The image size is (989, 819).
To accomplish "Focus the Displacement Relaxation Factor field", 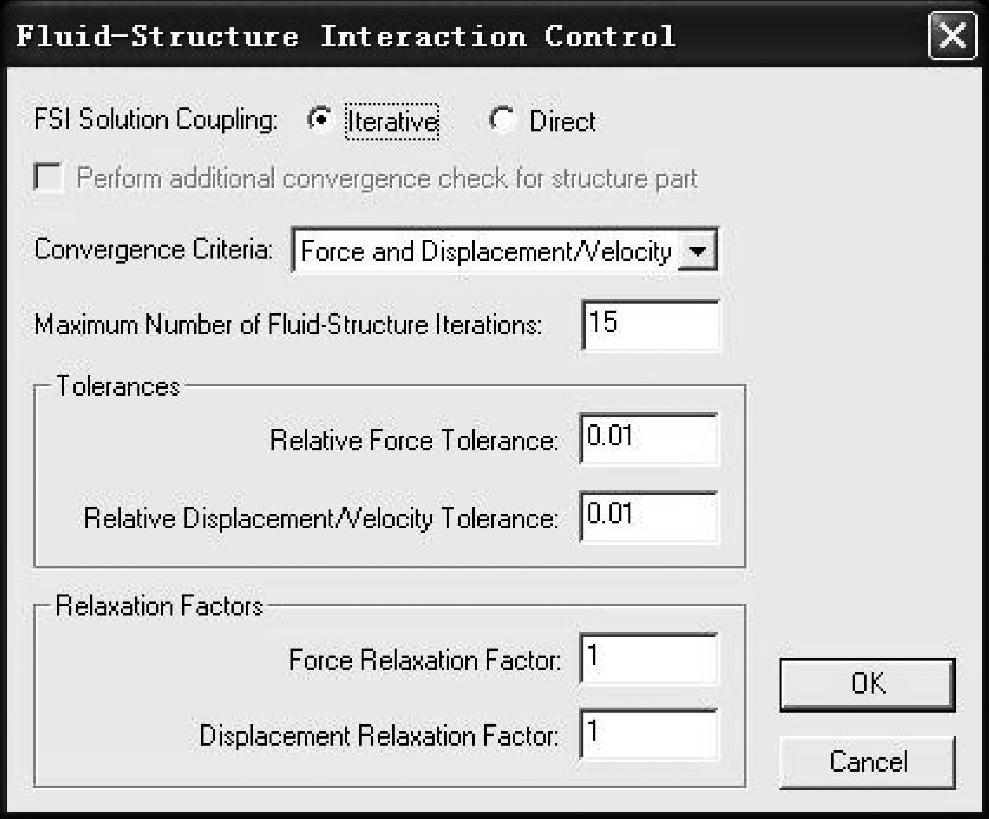I will click(x=650, y=736).
